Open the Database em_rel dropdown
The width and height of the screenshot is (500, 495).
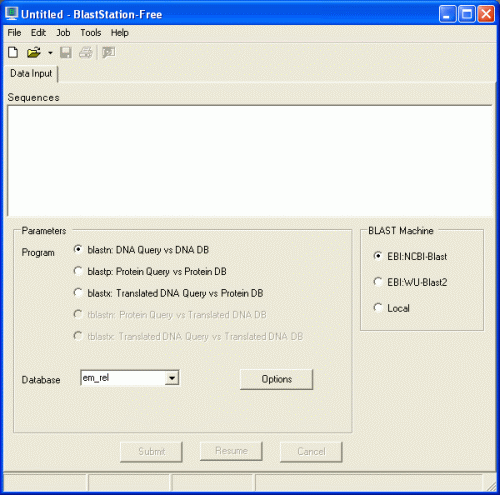pyautogui.click(x=172, y=378)
